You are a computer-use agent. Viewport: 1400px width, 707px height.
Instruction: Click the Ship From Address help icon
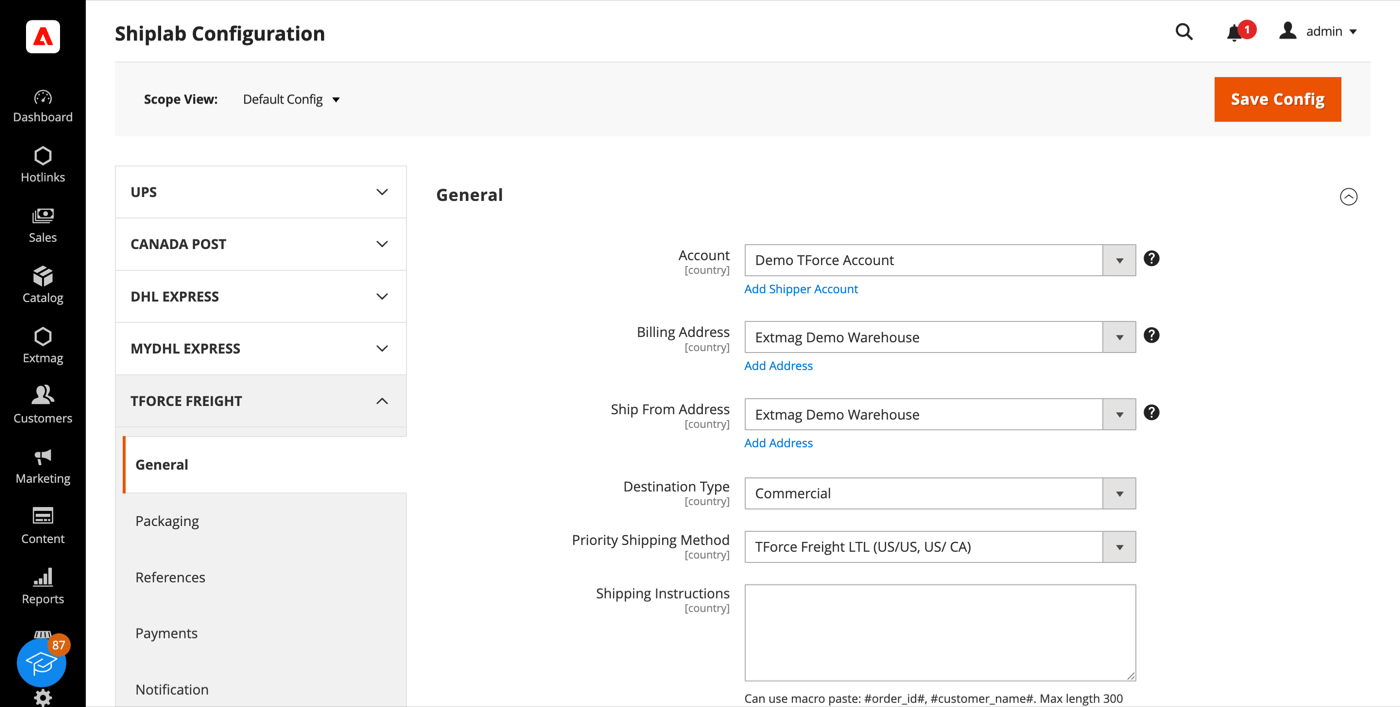click(1152, 413)
